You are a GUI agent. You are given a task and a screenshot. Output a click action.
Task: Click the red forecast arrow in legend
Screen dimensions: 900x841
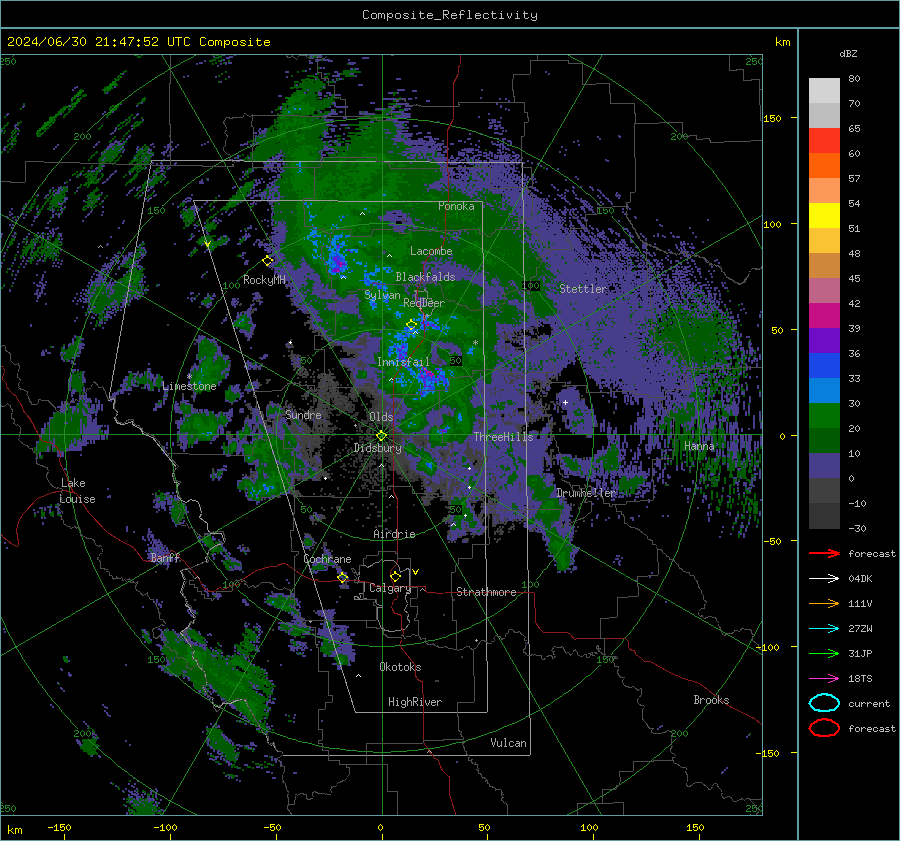coord(824,553)
